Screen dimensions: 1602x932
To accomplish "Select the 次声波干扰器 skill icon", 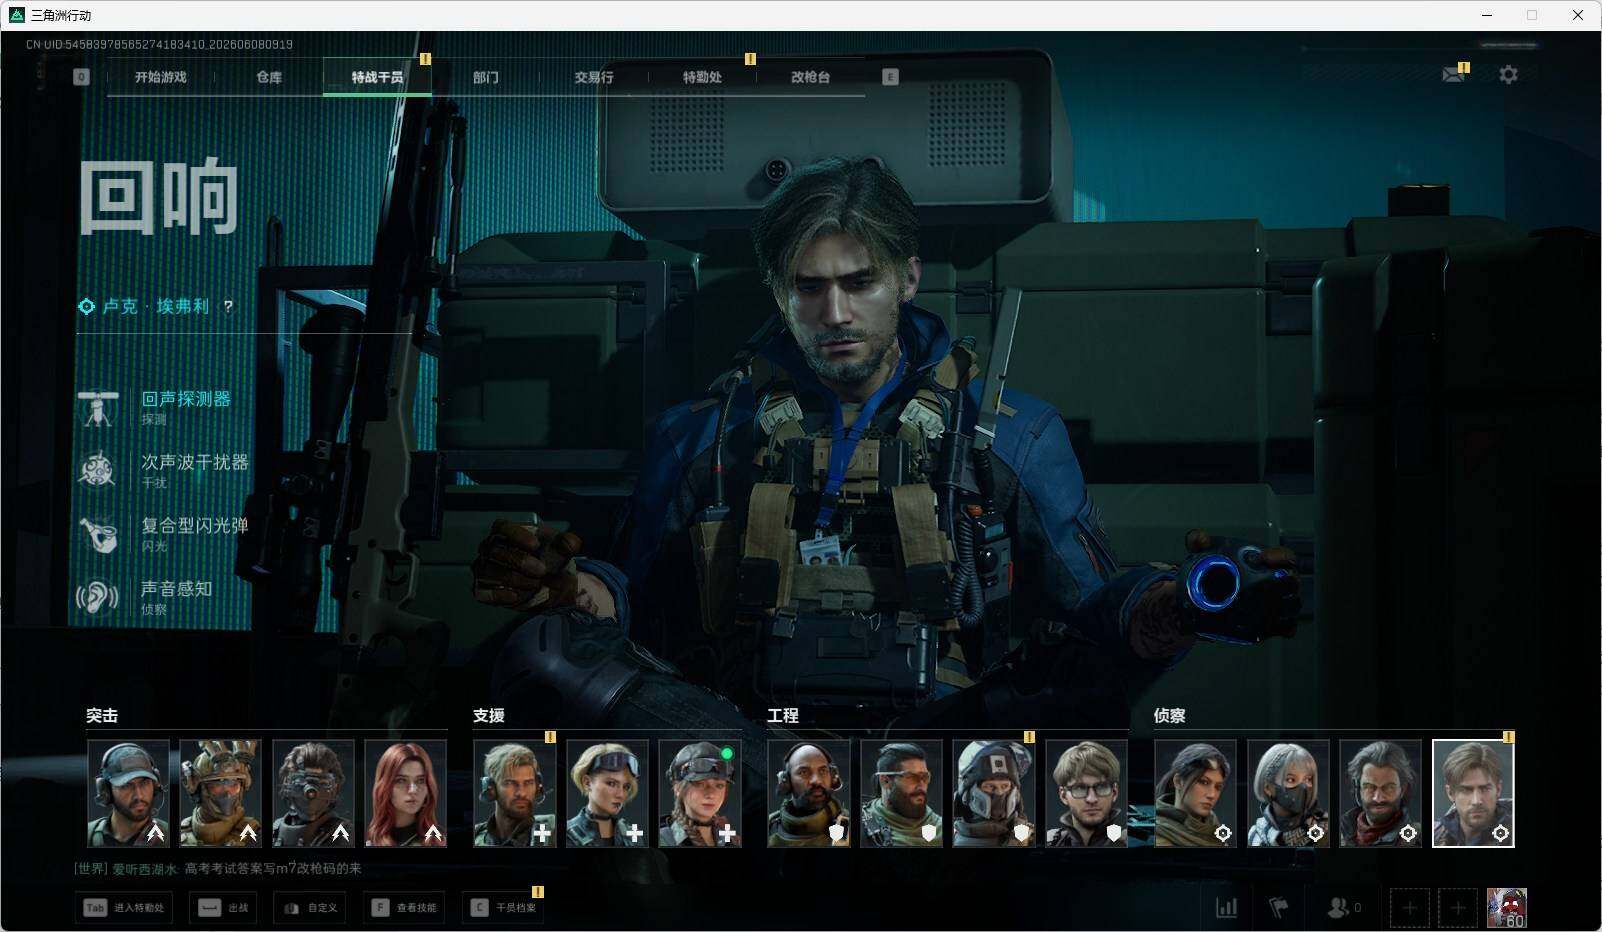I will (x=98, y=470).
